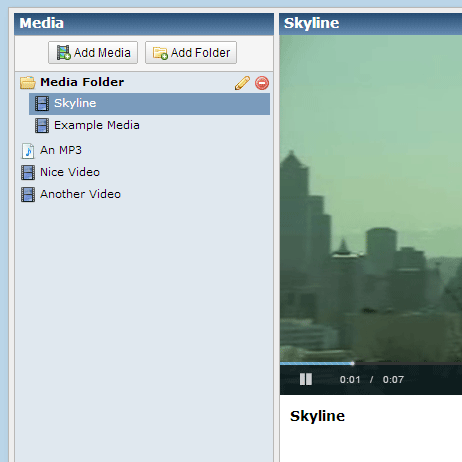The height and width of the screenshot is (462, 462).
Task: Select the Skyline item in the media list
Action: coord(149,104)
